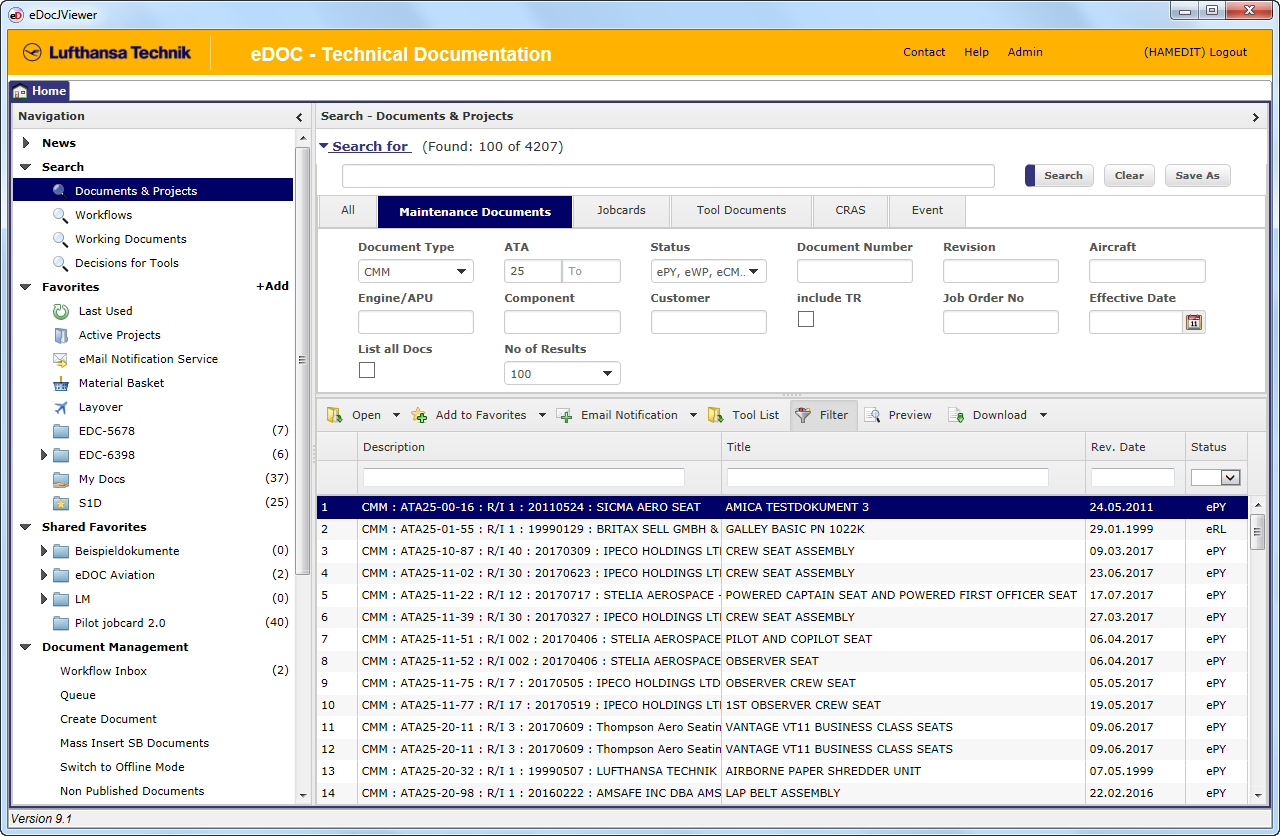Viewport: 1280px width, 836px height.
Task: Click the Search button
Action: 1062,176
